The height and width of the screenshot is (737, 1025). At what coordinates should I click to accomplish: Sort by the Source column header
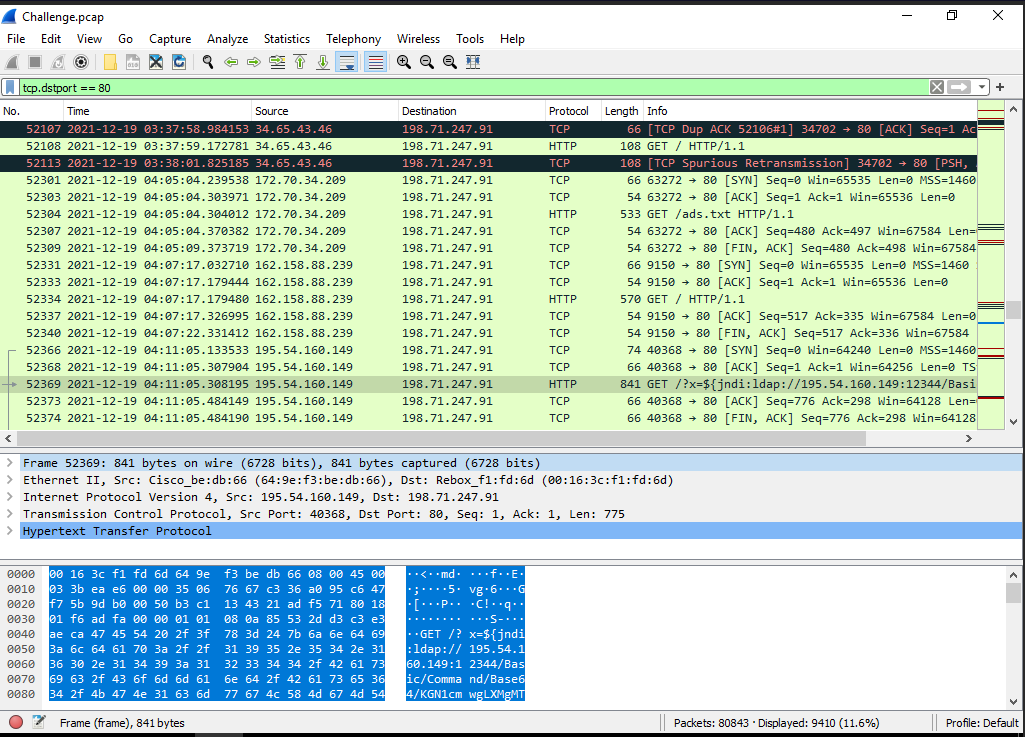click(x=325, y=111)
